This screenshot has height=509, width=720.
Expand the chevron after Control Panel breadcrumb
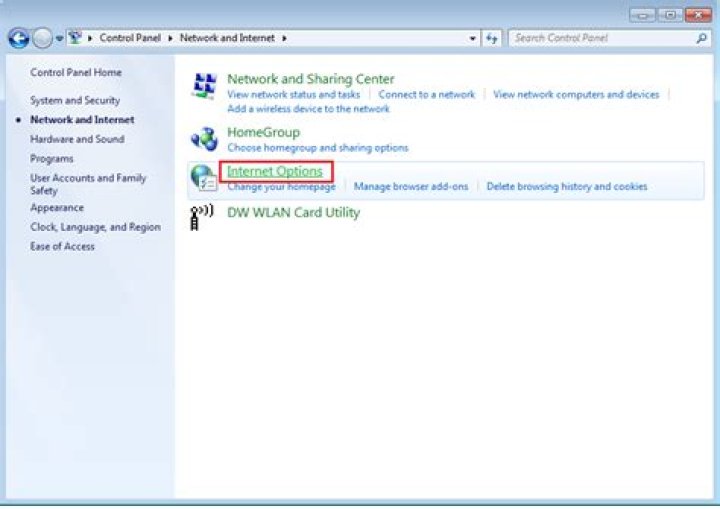pyautogui.click(x=170, y=38)
